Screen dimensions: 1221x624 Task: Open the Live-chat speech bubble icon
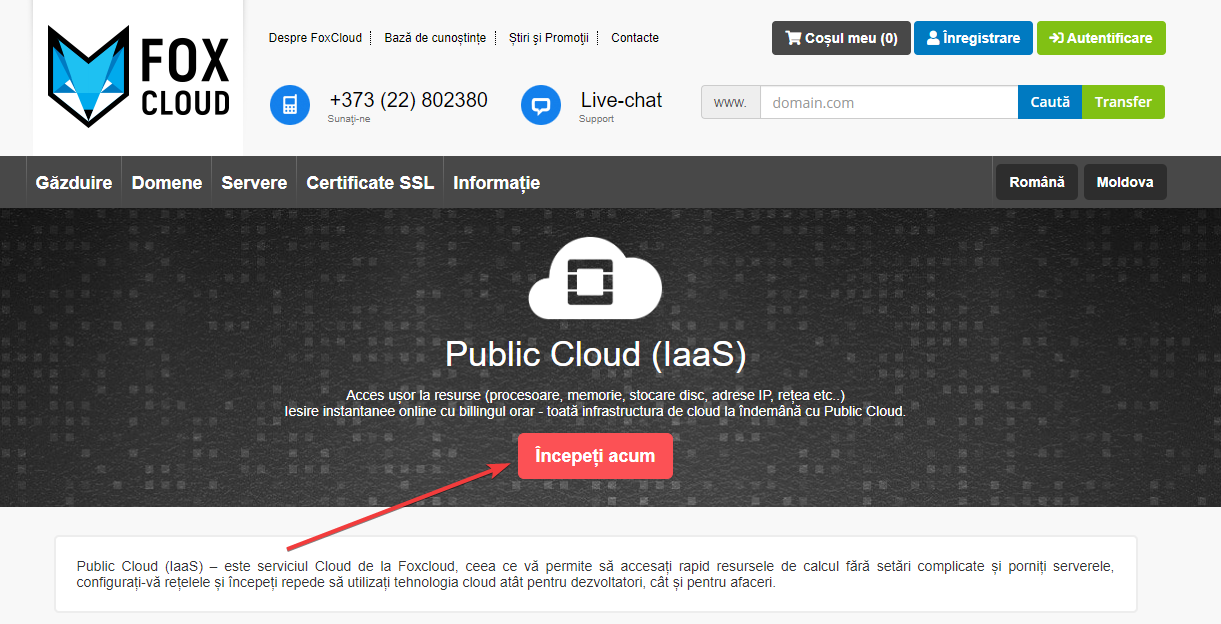click(x=541, y=105)
